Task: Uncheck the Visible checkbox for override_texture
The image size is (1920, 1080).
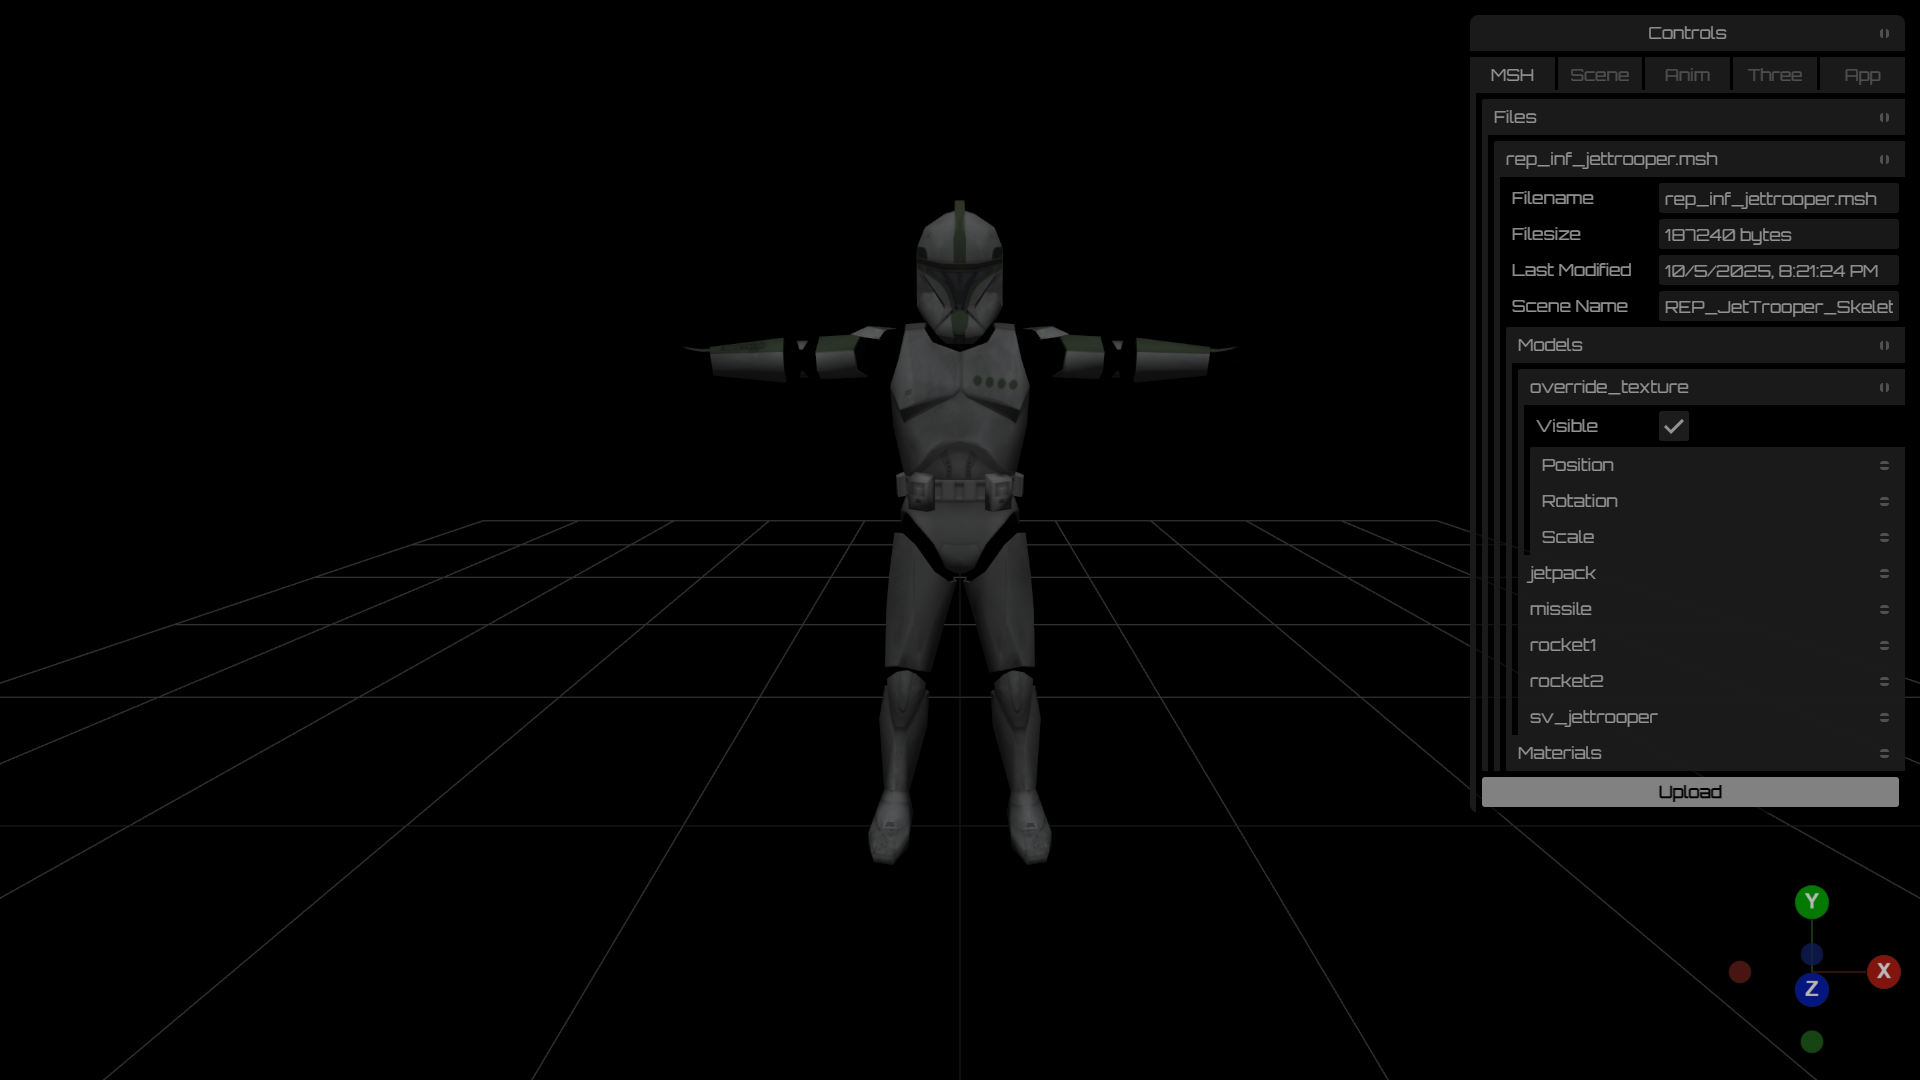Action: pyautogui.click(x=1673, y=426)
